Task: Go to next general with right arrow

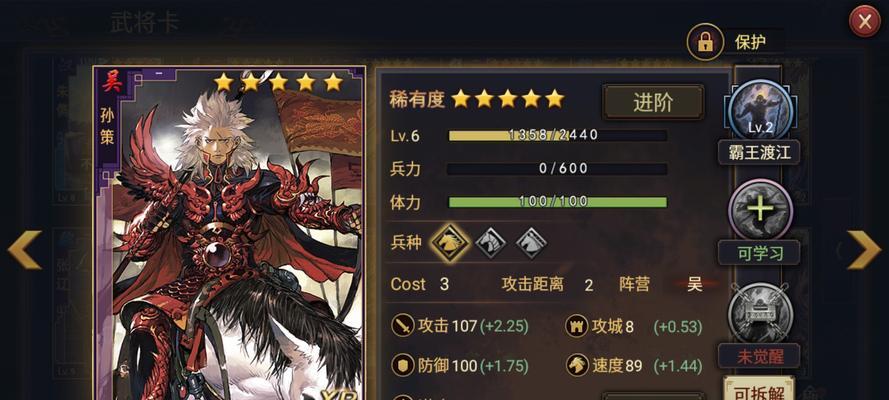Action: click(863, 249)
